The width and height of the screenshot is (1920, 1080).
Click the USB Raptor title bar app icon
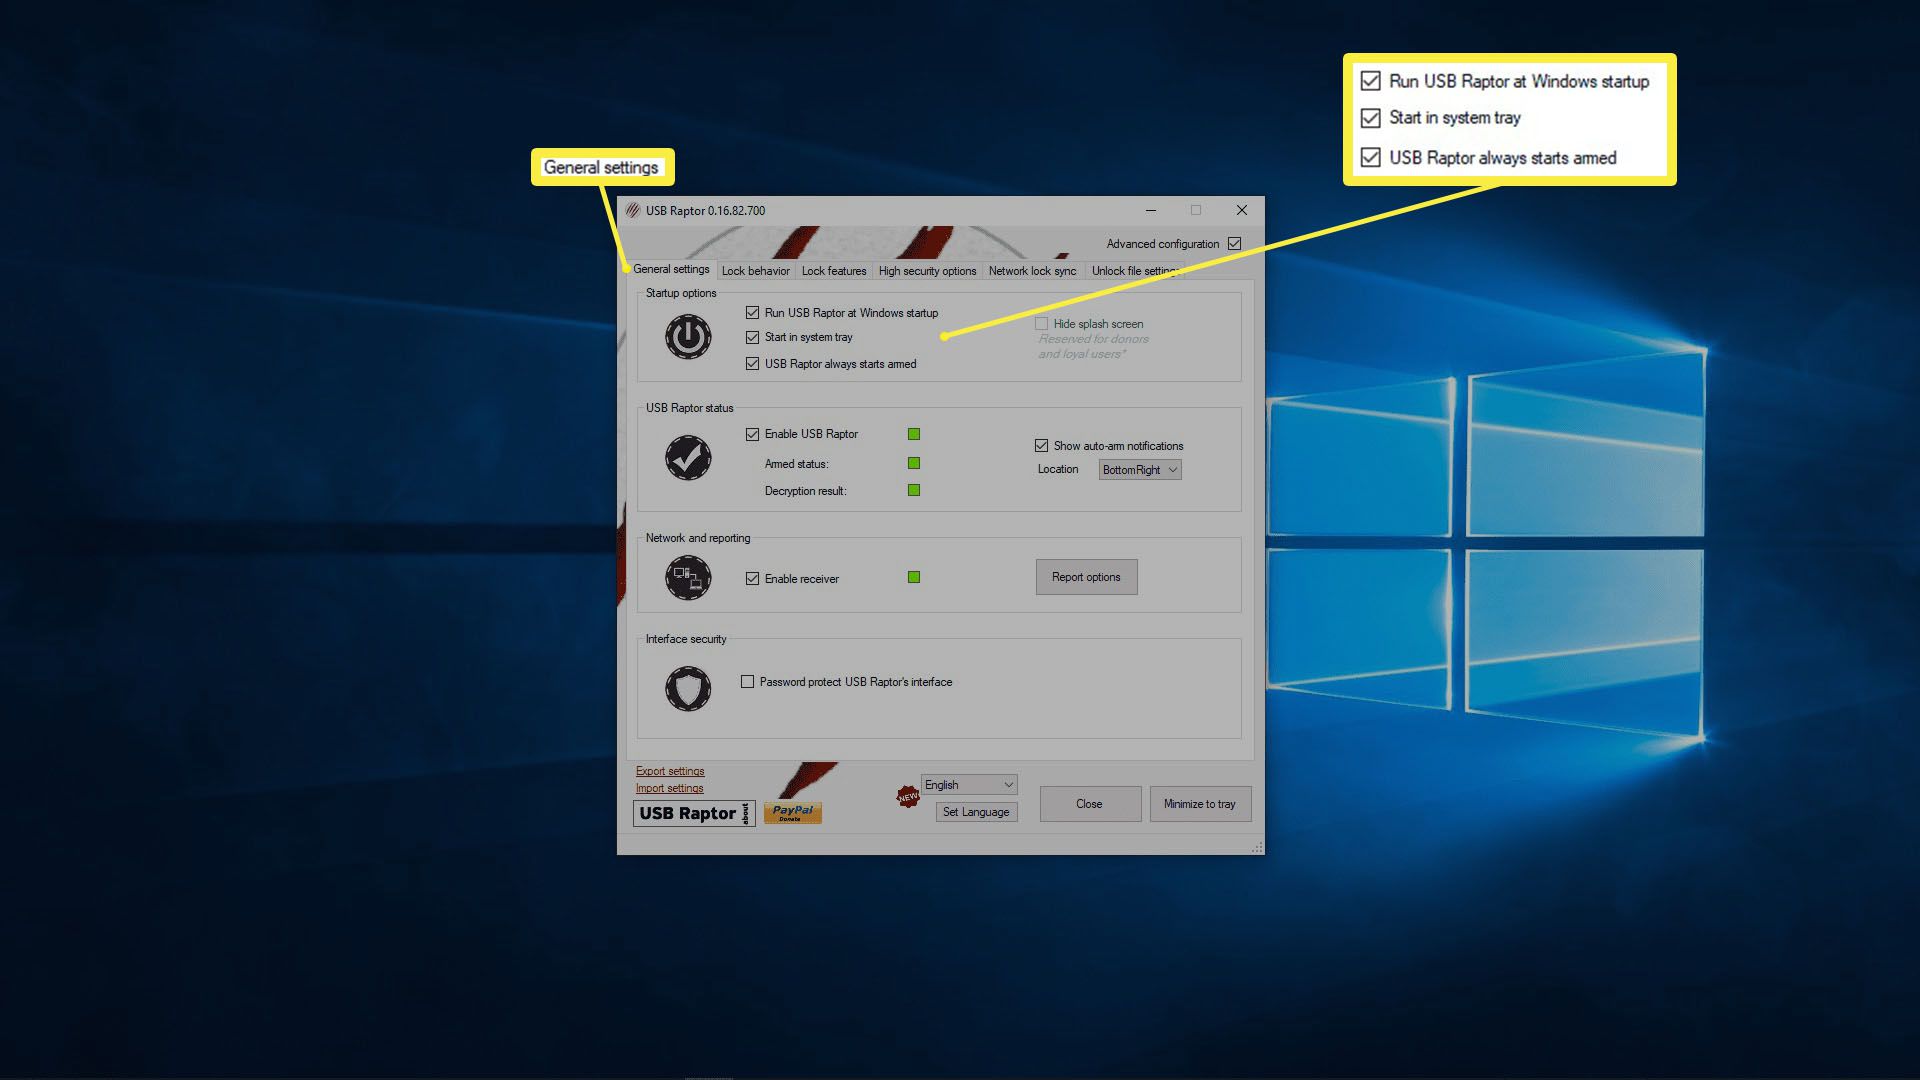633,211
